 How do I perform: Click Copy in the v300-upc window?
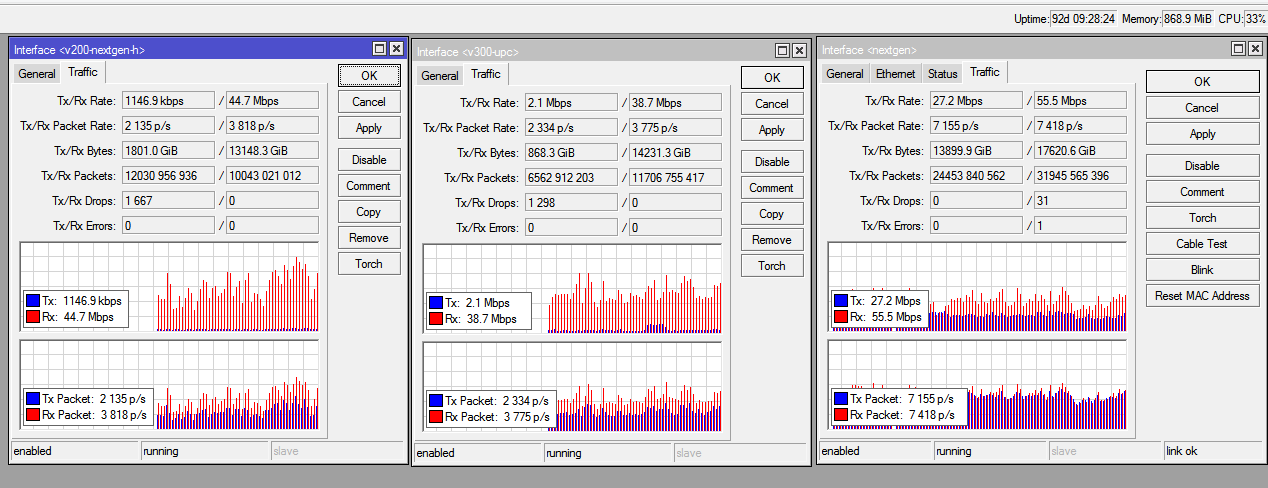(772, 214)
